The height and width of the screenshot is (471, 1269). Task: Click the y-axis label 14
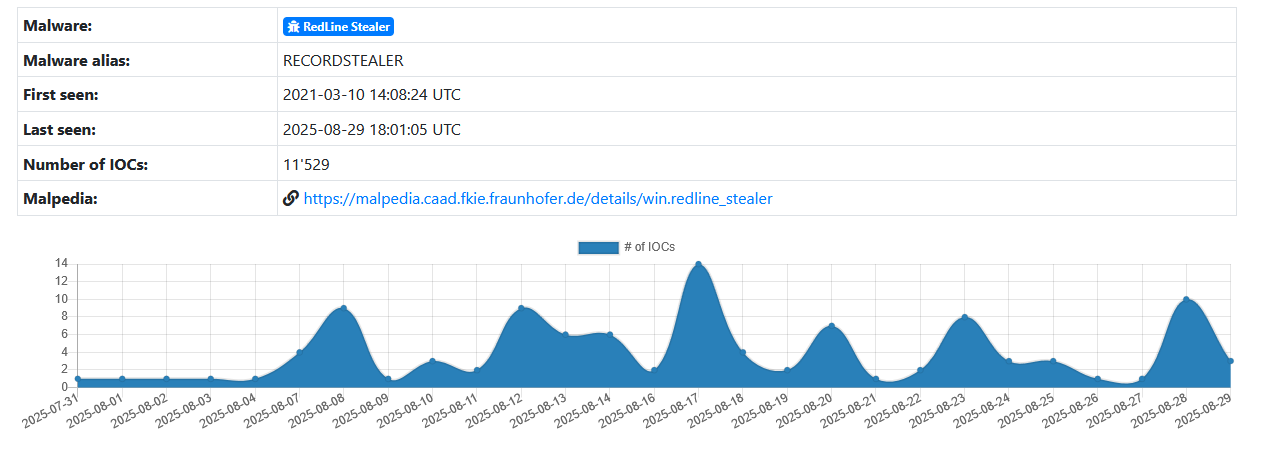point(61,263)
